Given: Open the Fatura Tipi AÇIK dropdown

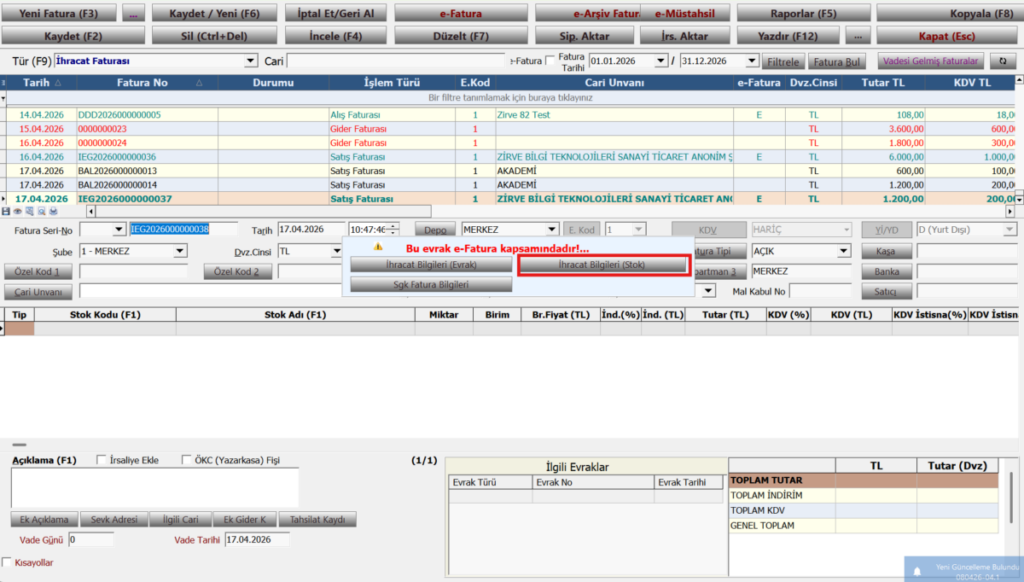Looking at the screenshot, I should [x=844, y=251].
